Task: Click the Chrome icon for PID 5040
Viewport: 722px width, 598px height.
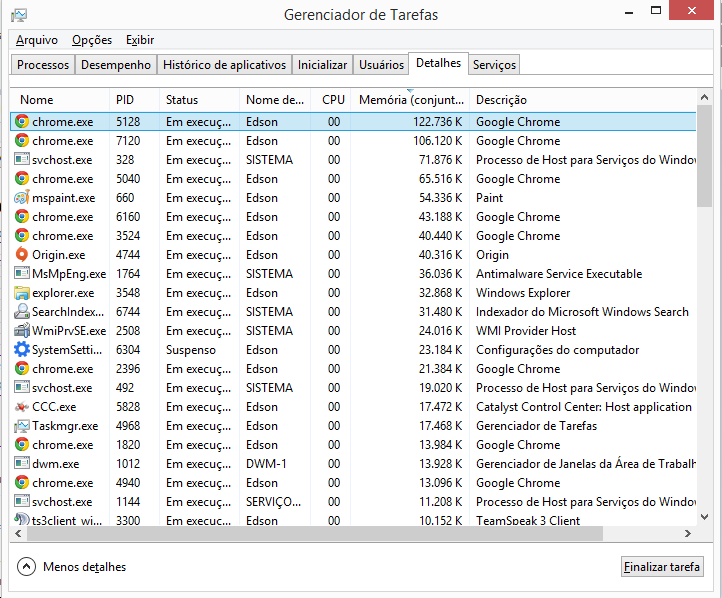Action: (22, 179)
